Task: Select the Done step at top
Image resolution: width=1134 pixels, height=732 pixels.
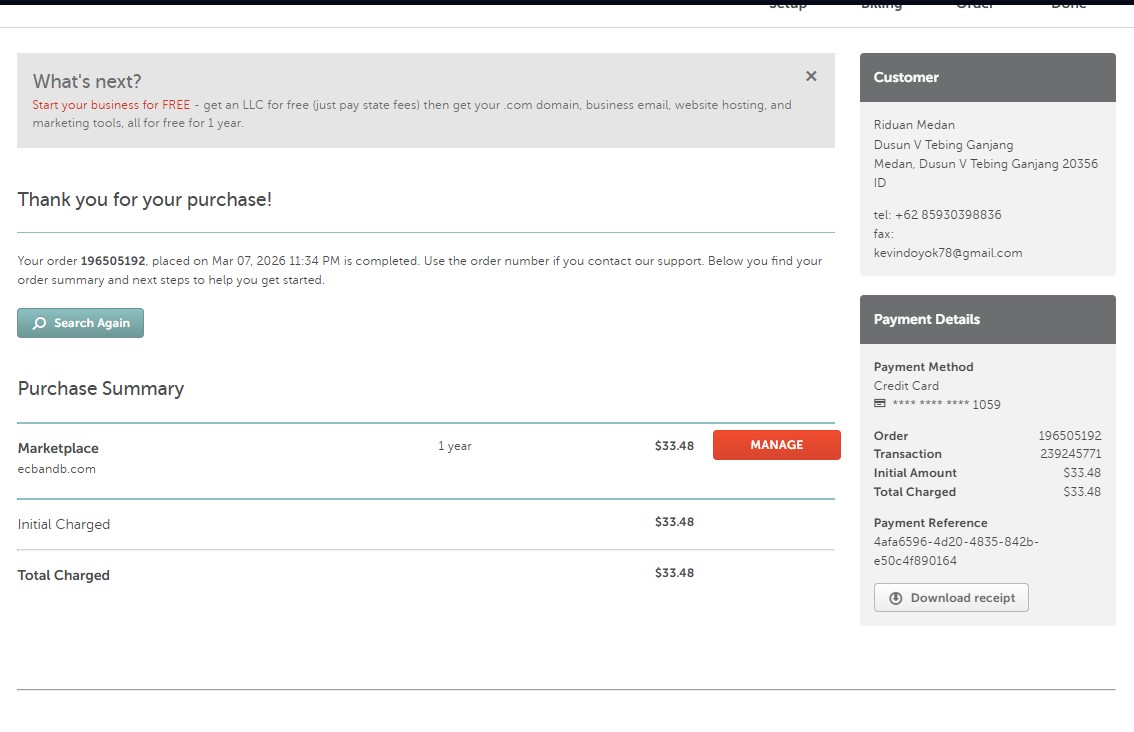Action: [x=1068, y=6]
